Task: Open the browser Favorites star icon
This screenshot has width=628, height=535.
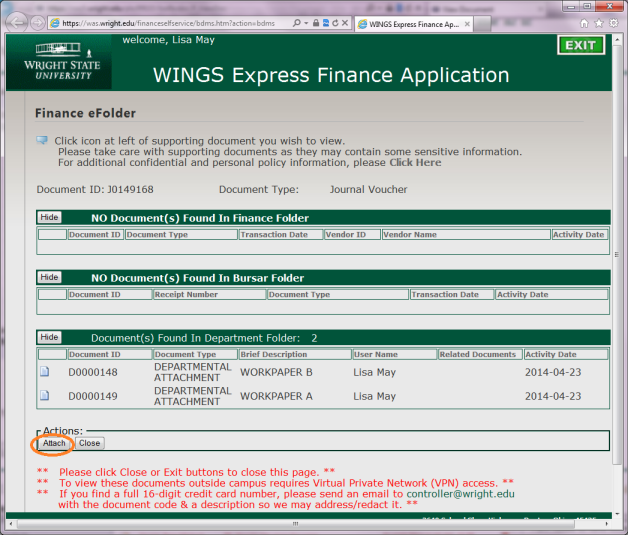Action: click(x=599, y=23)
